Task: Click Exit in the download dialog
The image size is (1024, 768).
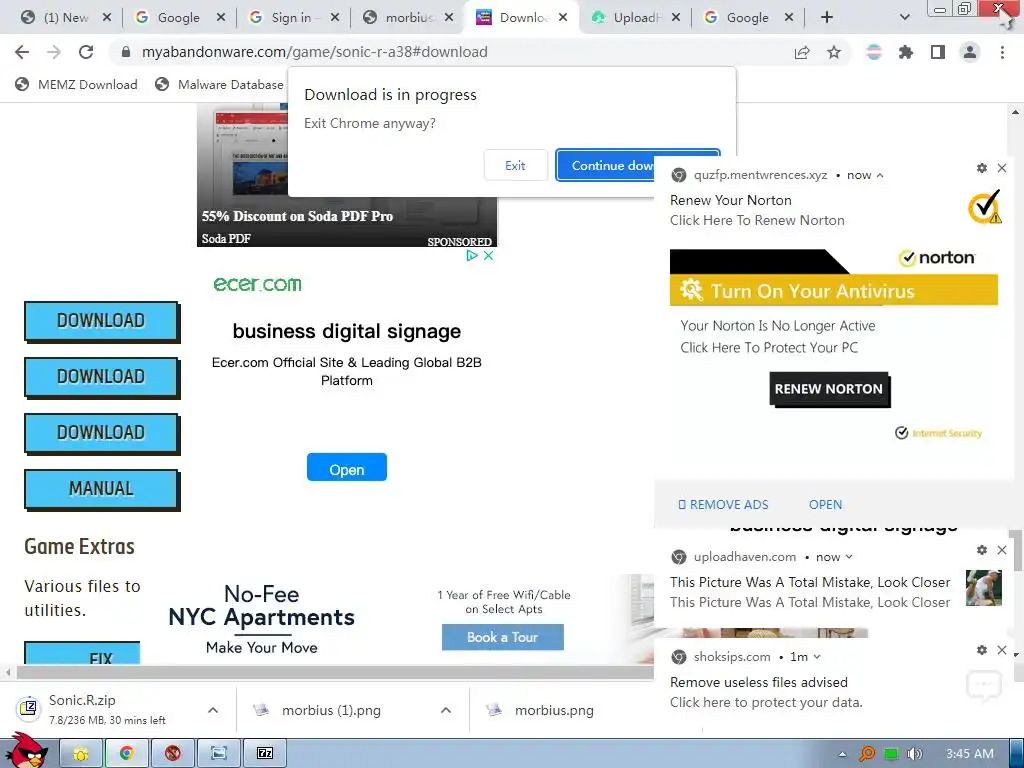Action: [515, 166]
